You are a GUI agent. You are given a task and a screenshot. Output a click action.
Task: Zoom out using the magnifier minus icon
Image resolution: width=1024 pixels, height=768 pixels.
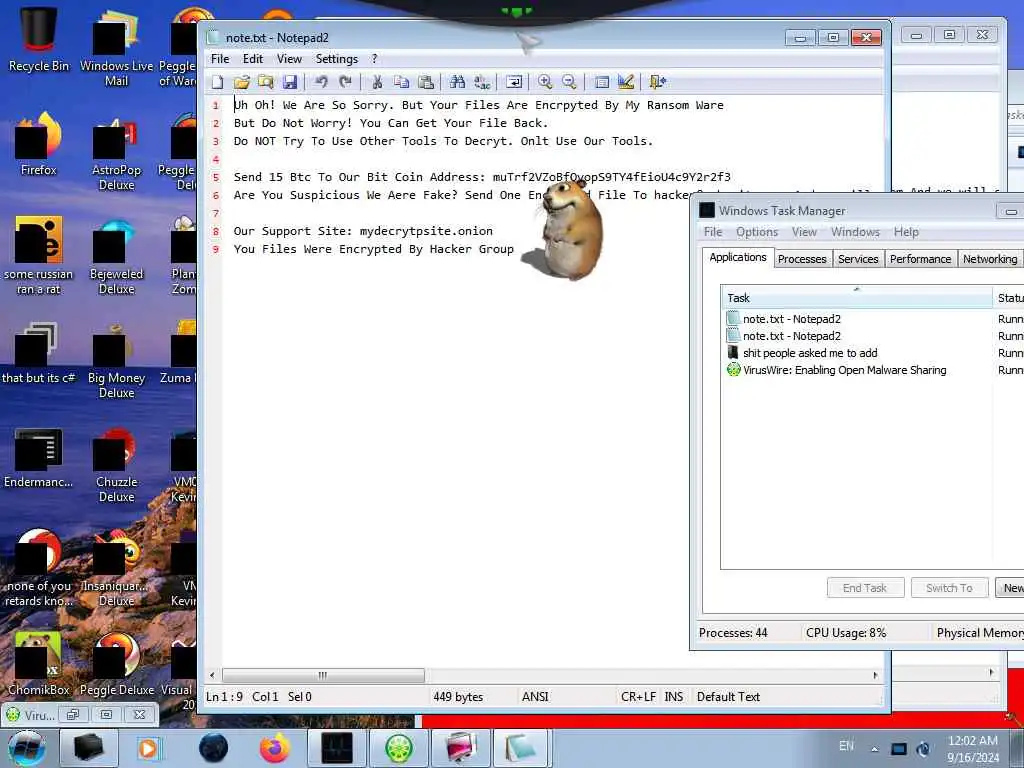point(569,82)
